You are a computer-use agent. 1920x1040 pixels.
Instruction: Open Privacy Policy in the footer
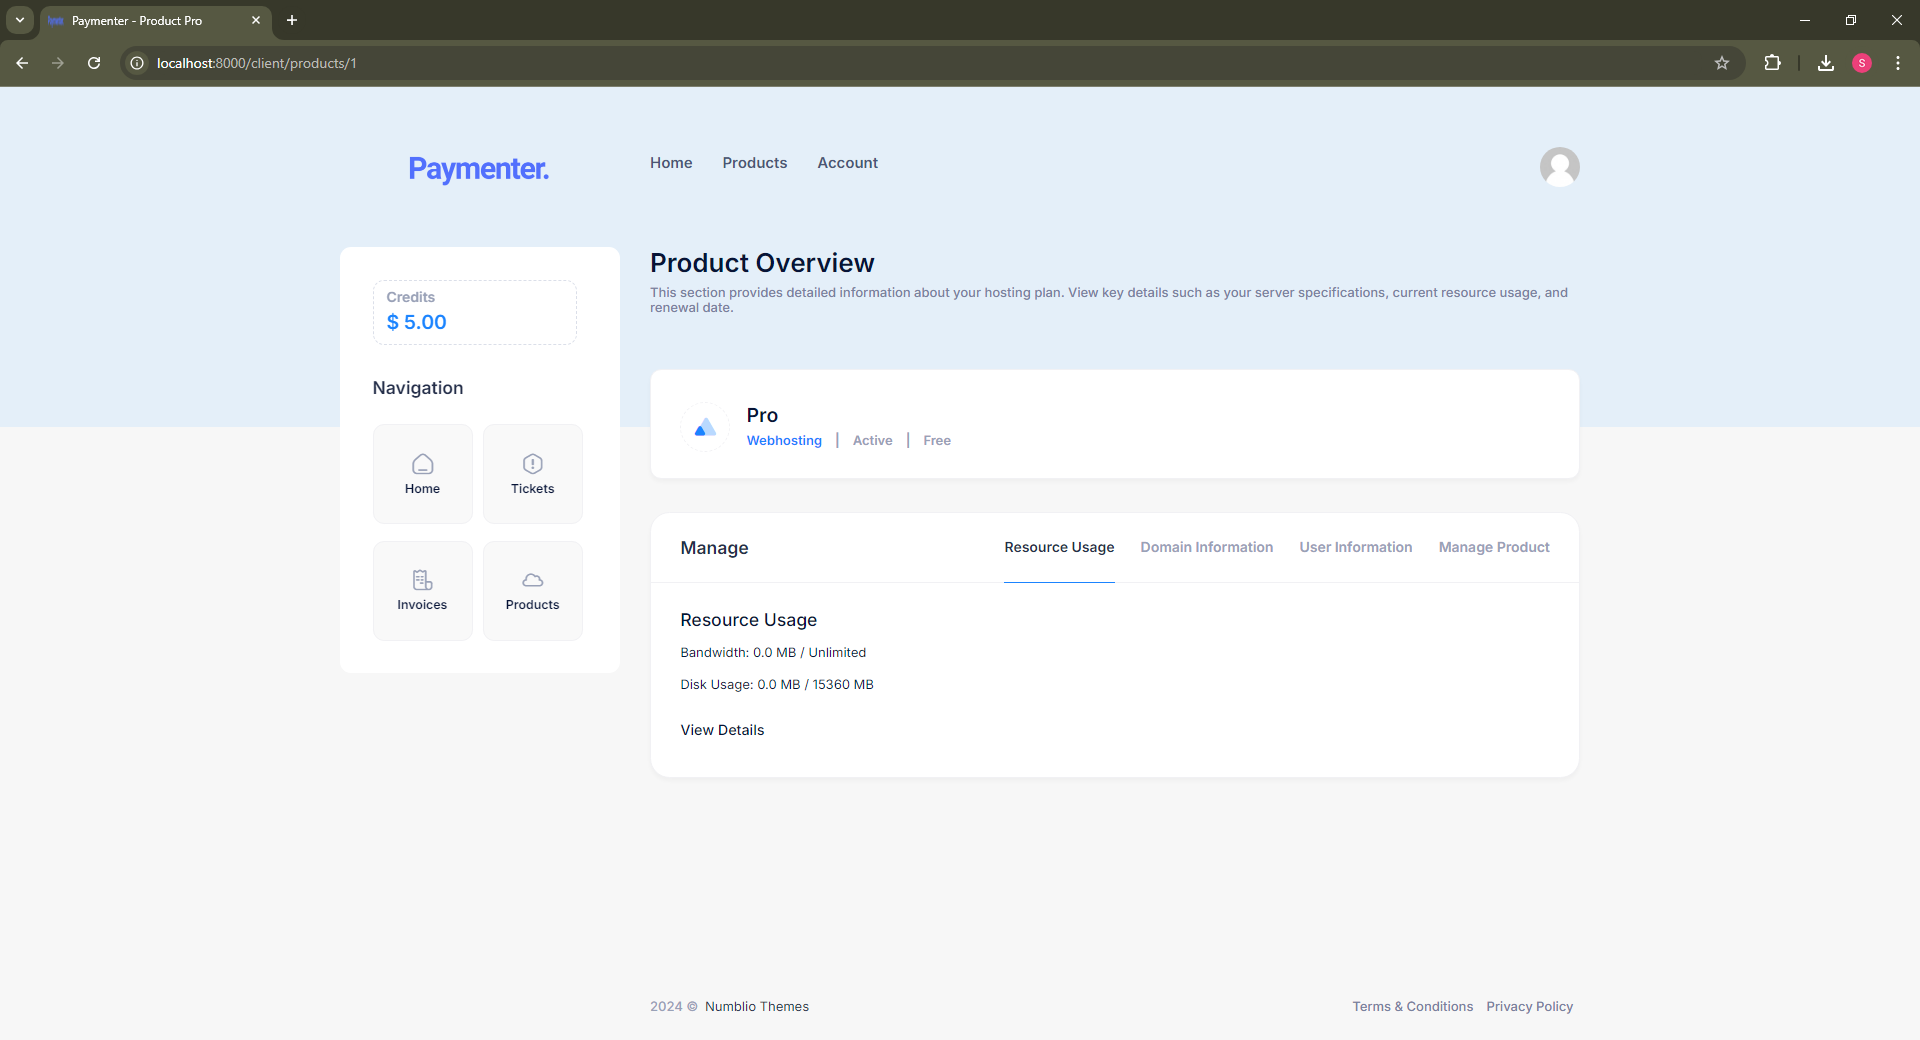(1529, 1006)
